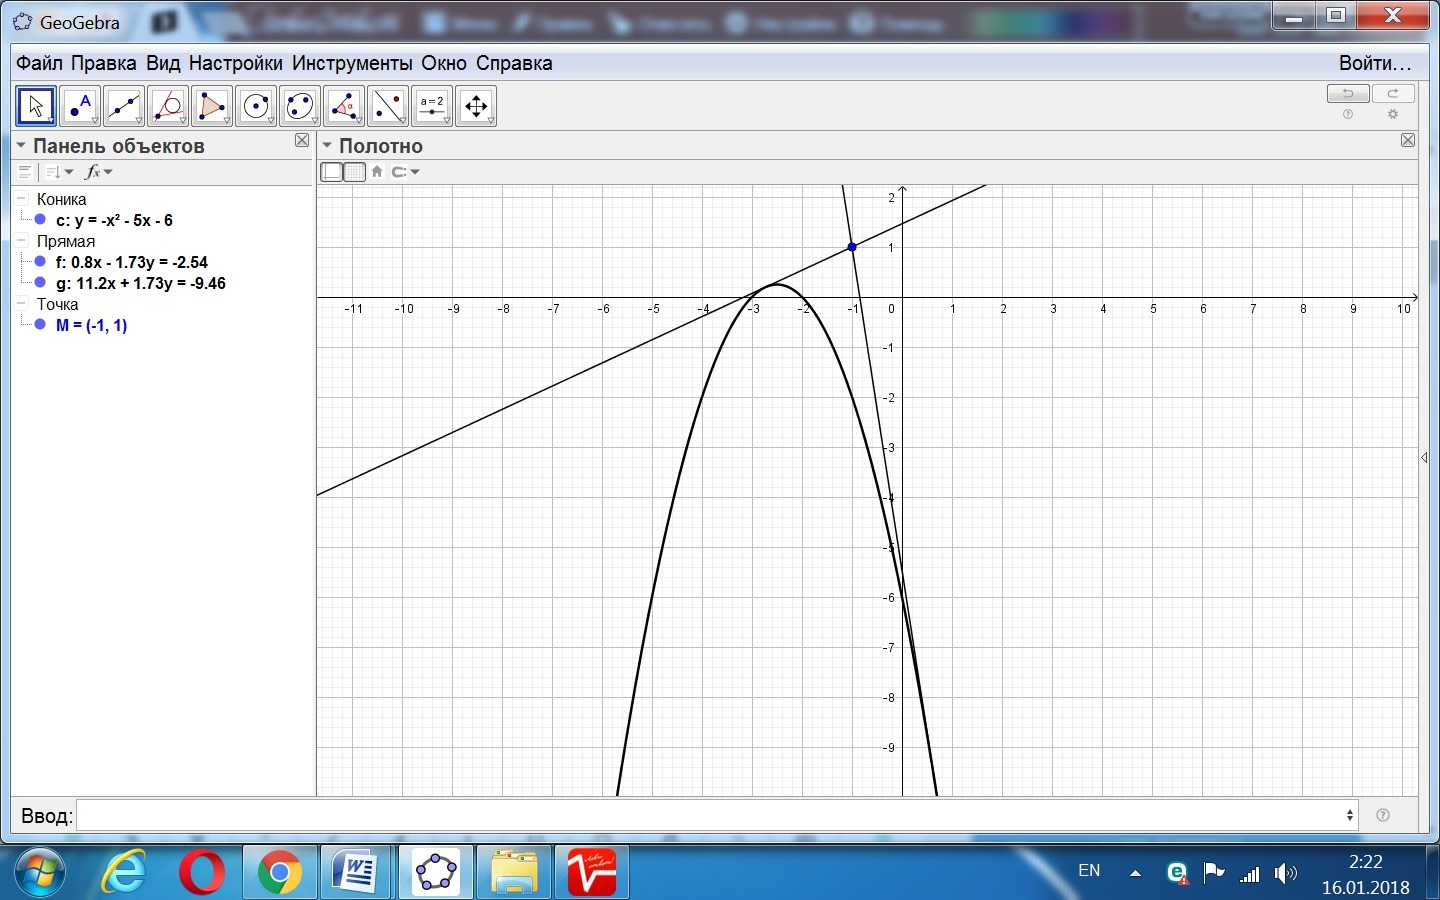
Task: Pick the Tangent lines tool
Action: (168, 106)
